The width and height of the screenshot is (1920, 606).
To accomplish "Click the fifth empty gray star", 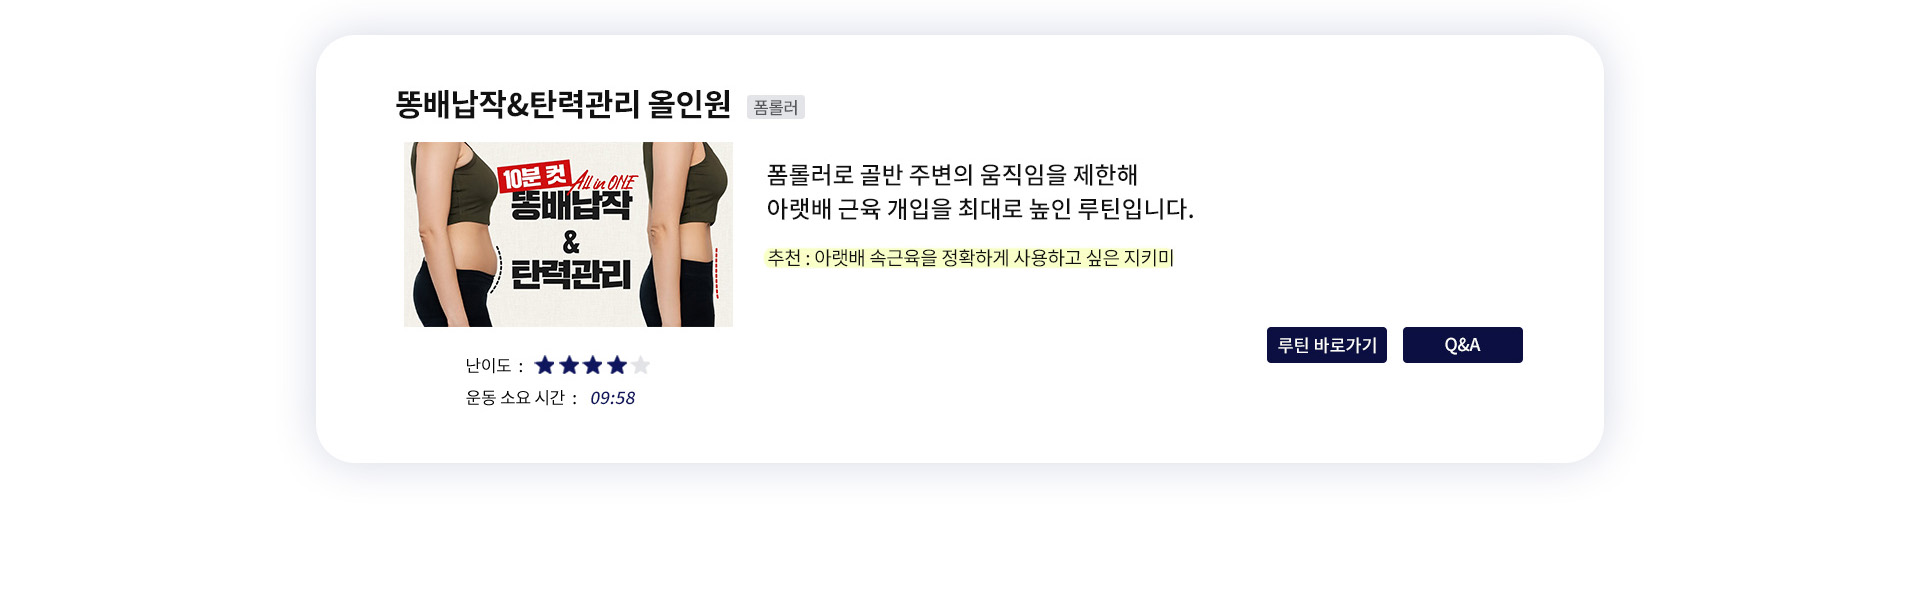I will click(x=641, y=365).
